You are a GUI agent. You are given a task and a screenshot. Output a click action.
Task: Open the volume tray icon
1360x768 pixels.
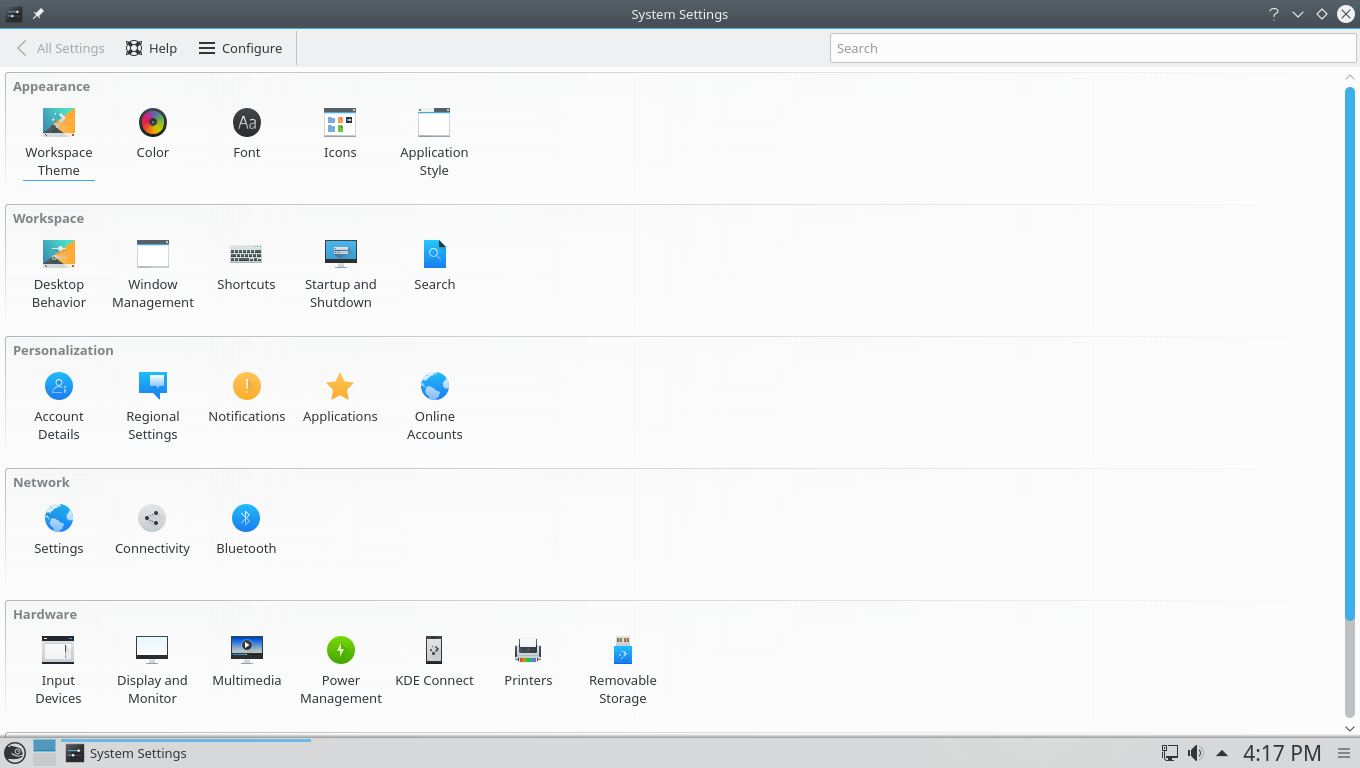(x=1195, y=753)
